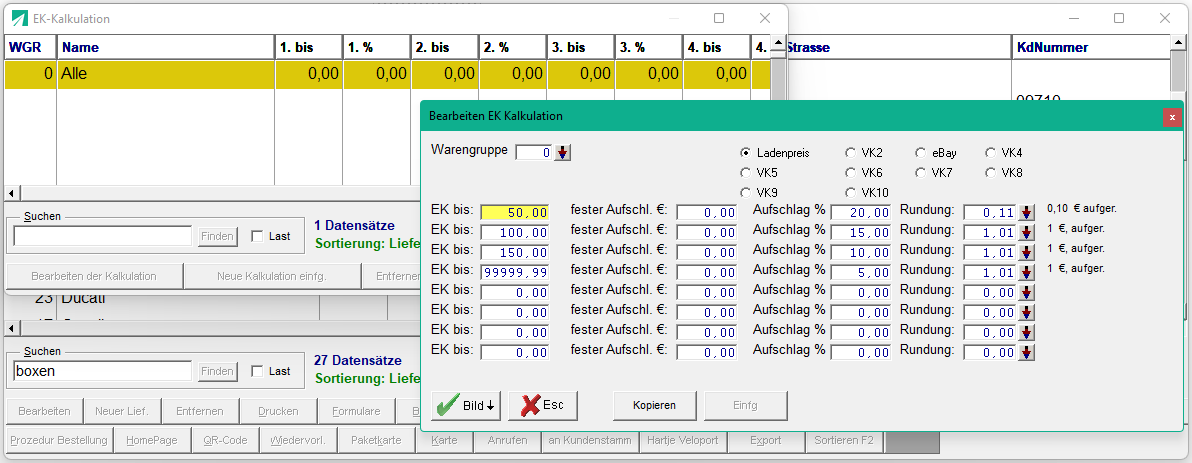Click the Neuer Lief. button
The width and height of the screenshot is (1192, 463).
[122, 411]
